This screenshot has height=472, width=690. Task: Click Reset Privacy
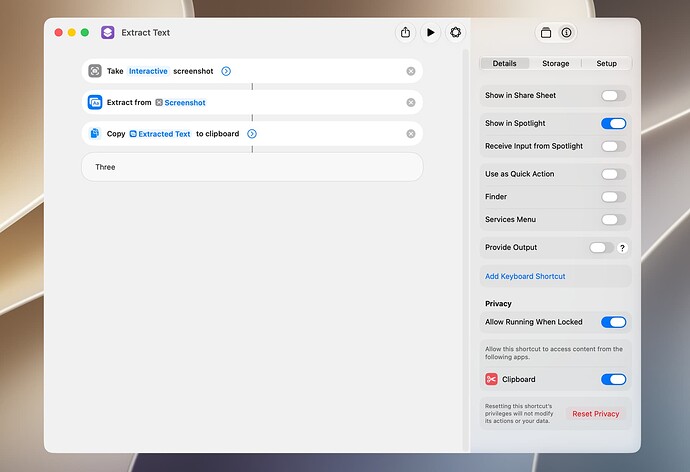coord(595,413)
